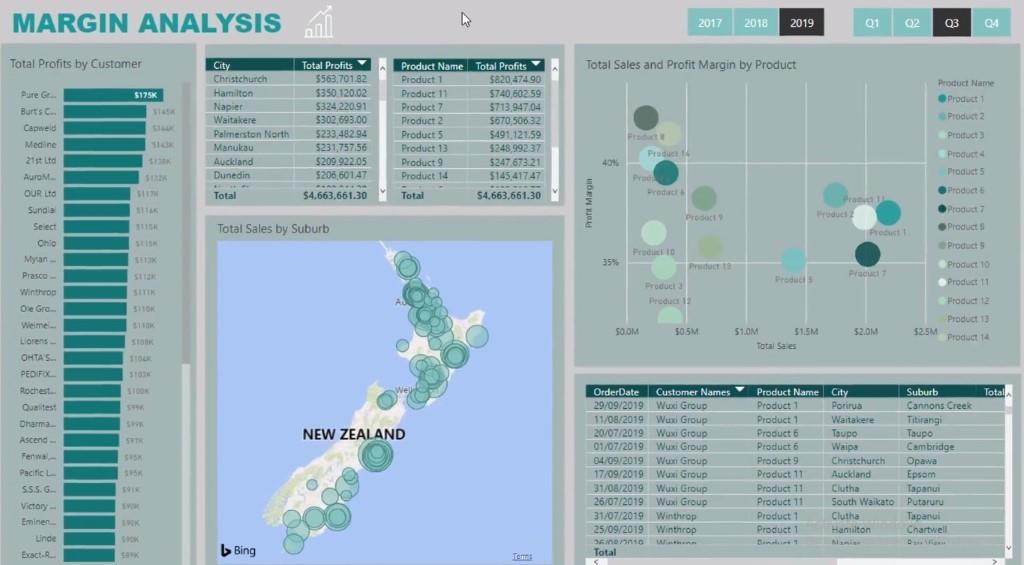The width and height of the screenshot is (1024, 565).
Task: Click the Total Sales by Suburb map title
Action: coord(273,229)
